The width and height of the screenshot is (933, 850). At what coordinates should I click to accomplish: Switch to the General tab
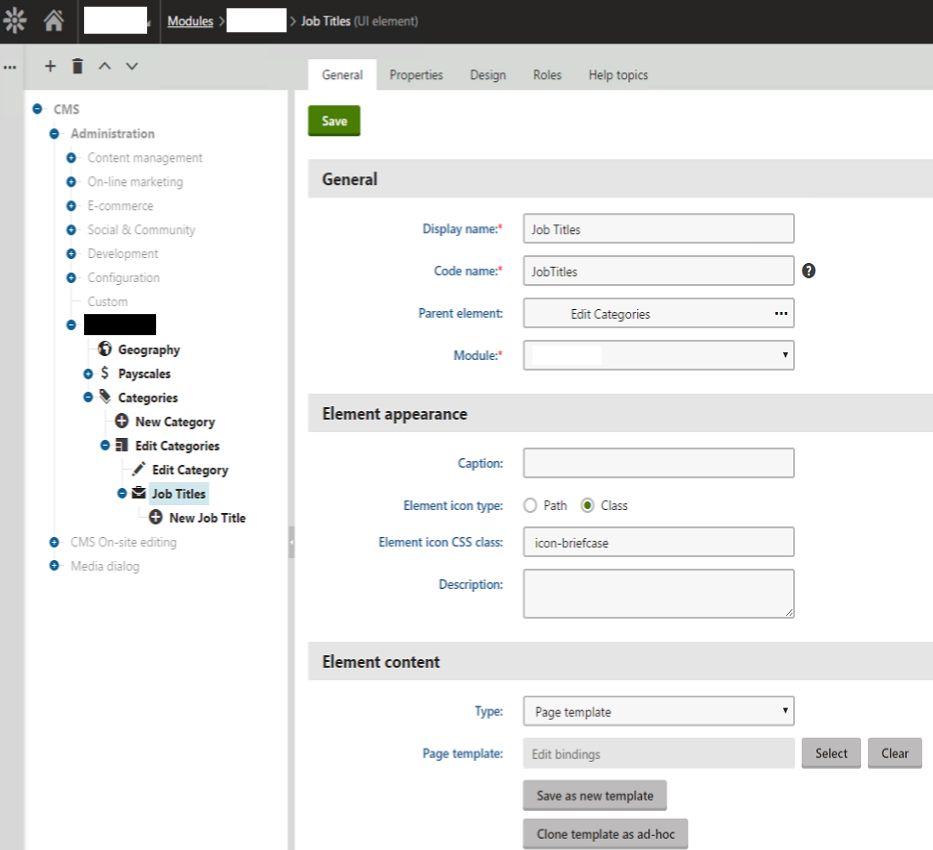[x=342, y=75]
